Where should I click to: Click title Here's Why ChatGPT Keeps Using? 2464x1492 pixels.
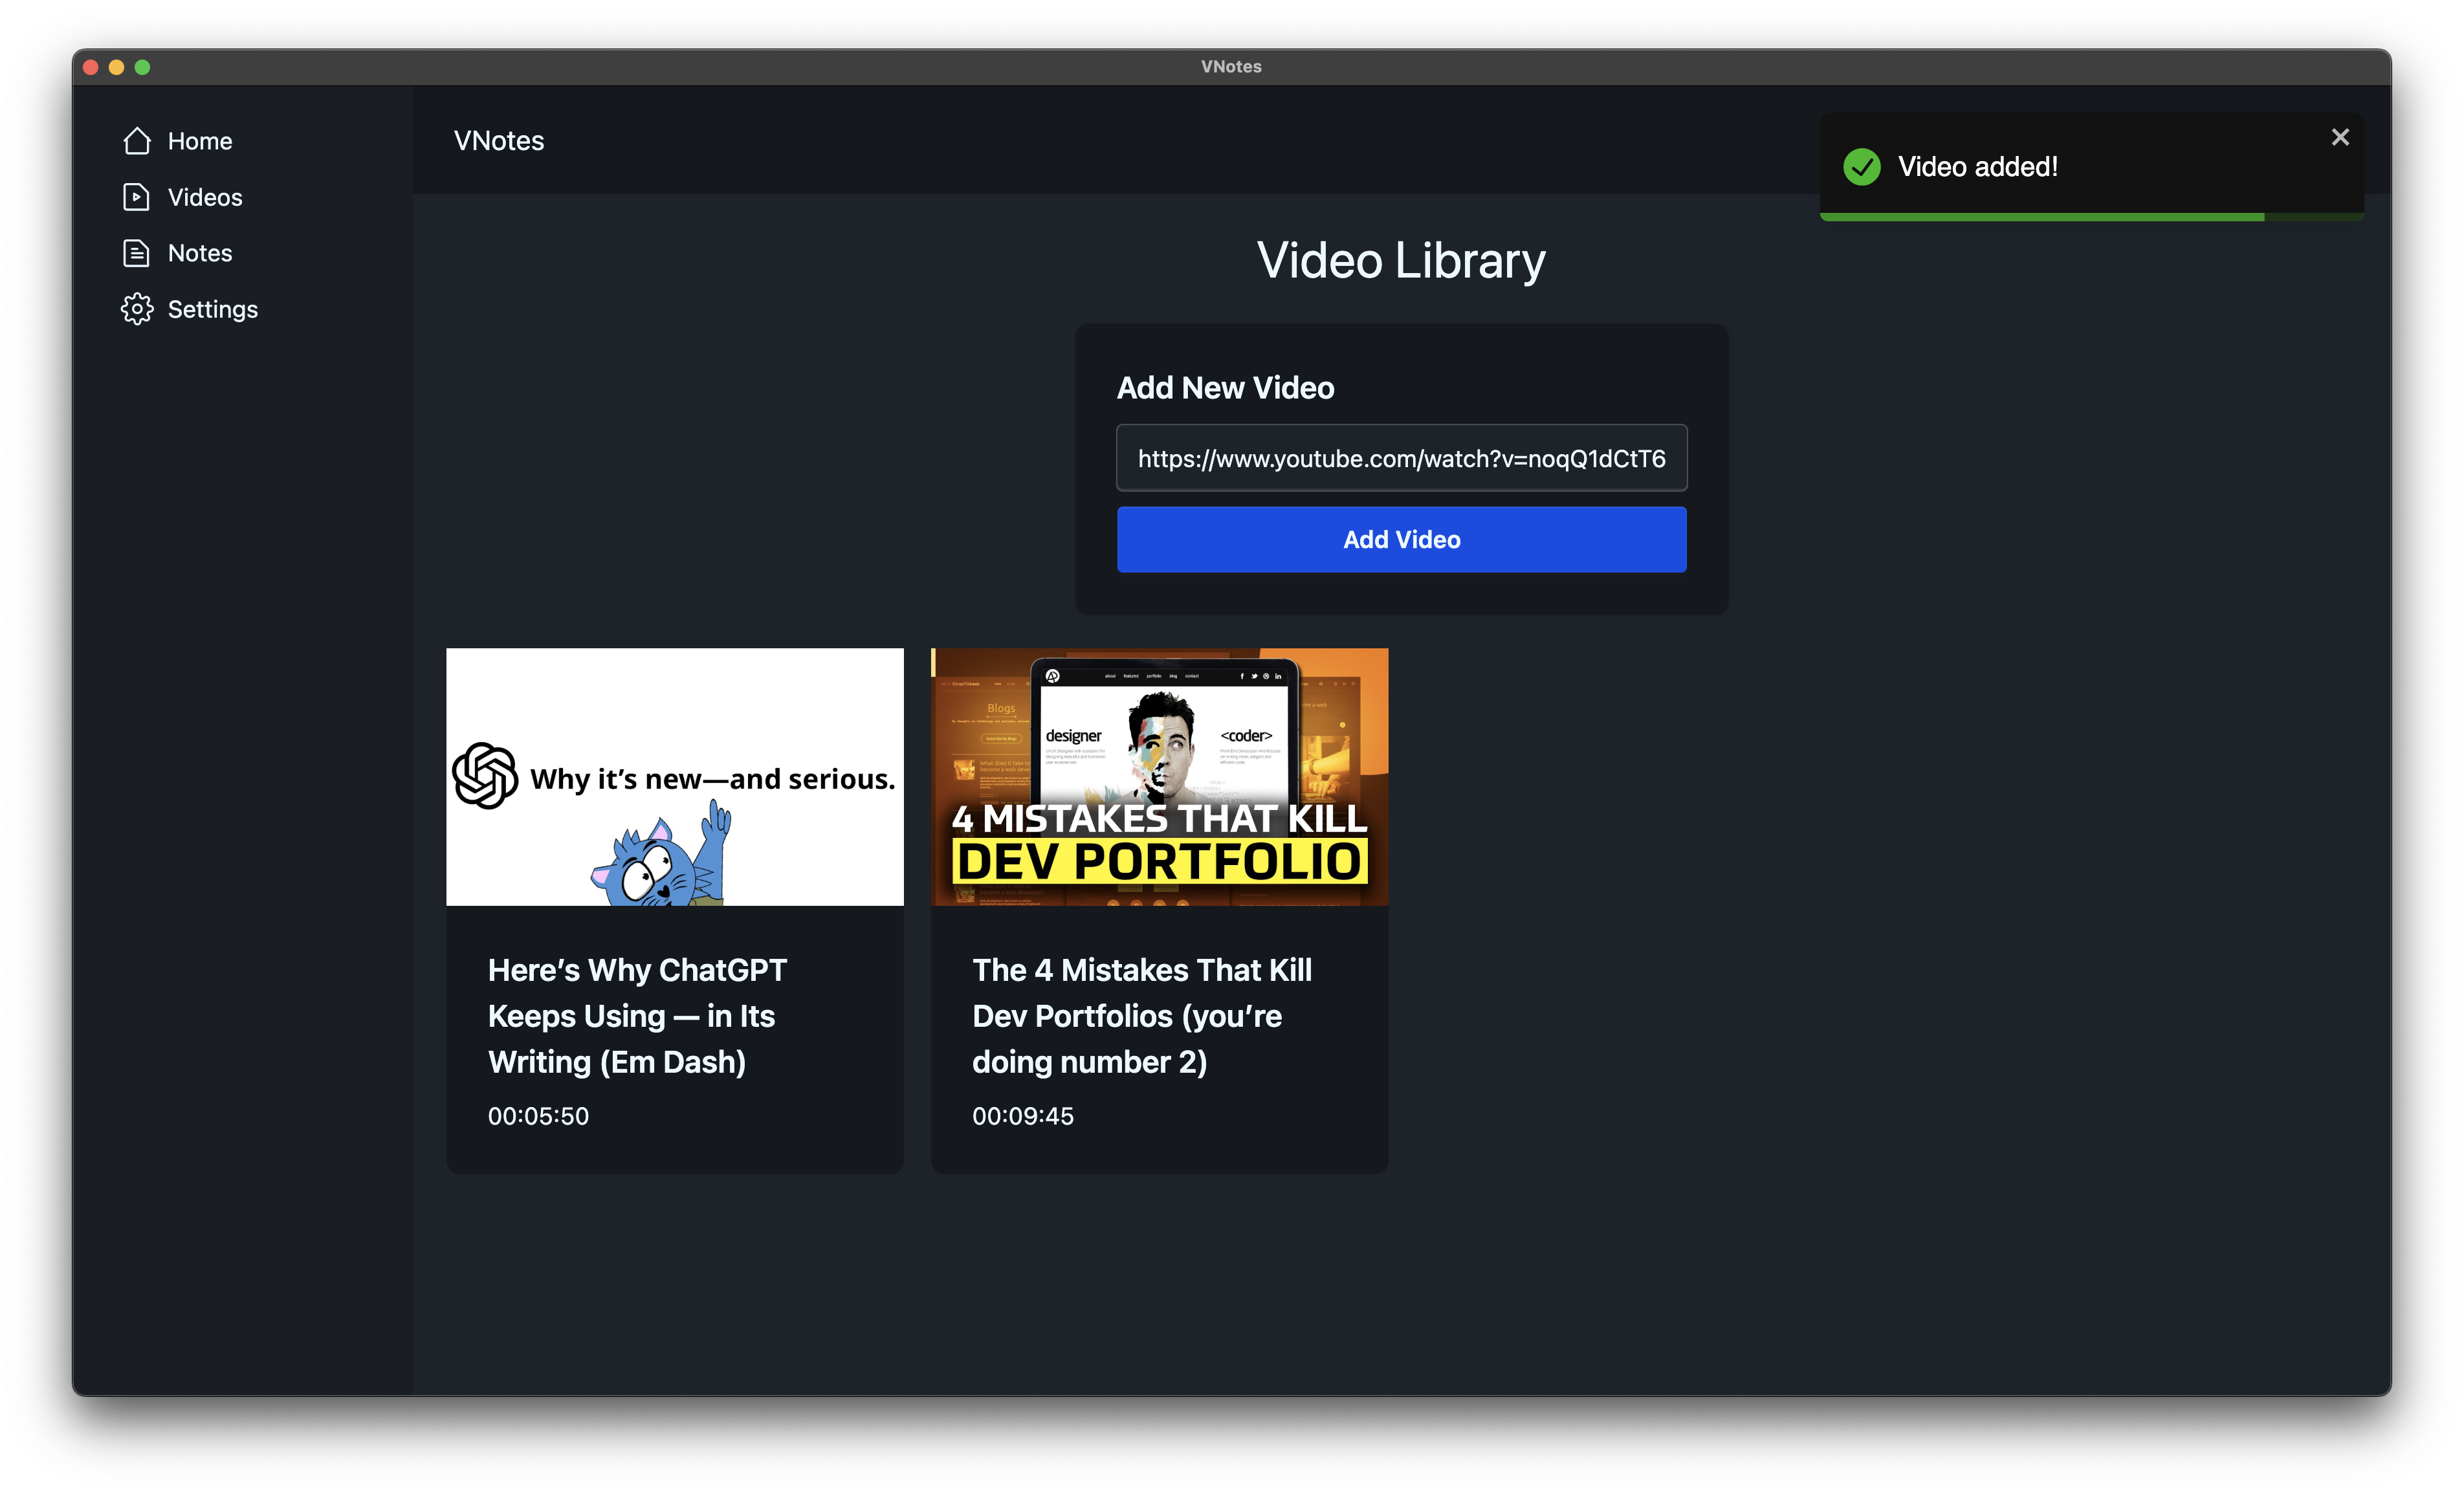(637, 1015)
